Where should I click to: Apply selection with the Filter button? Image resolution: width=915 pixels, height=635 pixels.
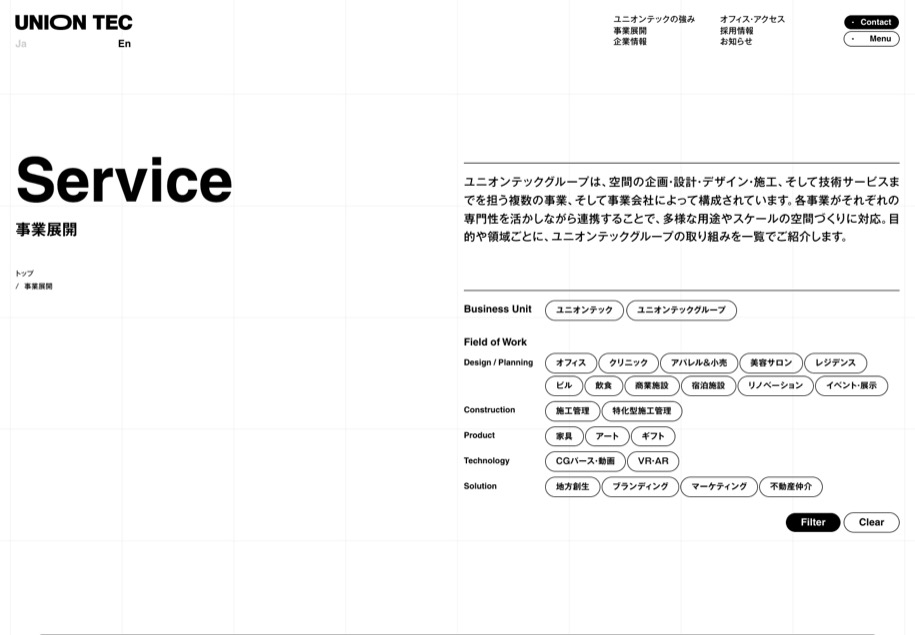813,522
